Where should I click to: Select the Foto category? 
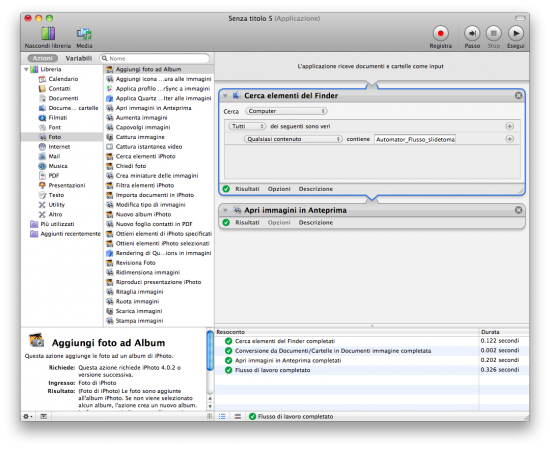point(55,137)
